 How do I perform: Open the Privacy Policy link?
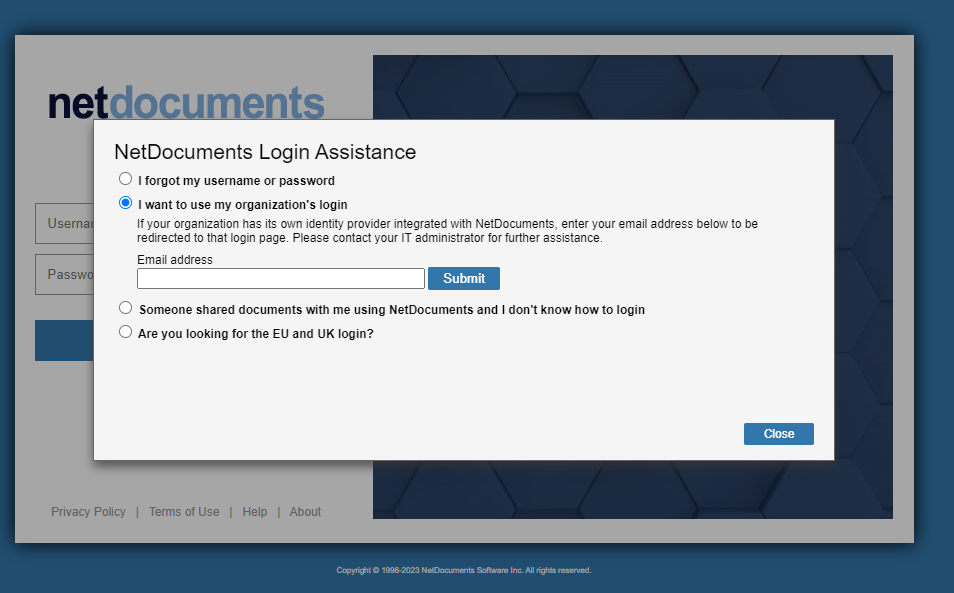(x=88, y=512)
